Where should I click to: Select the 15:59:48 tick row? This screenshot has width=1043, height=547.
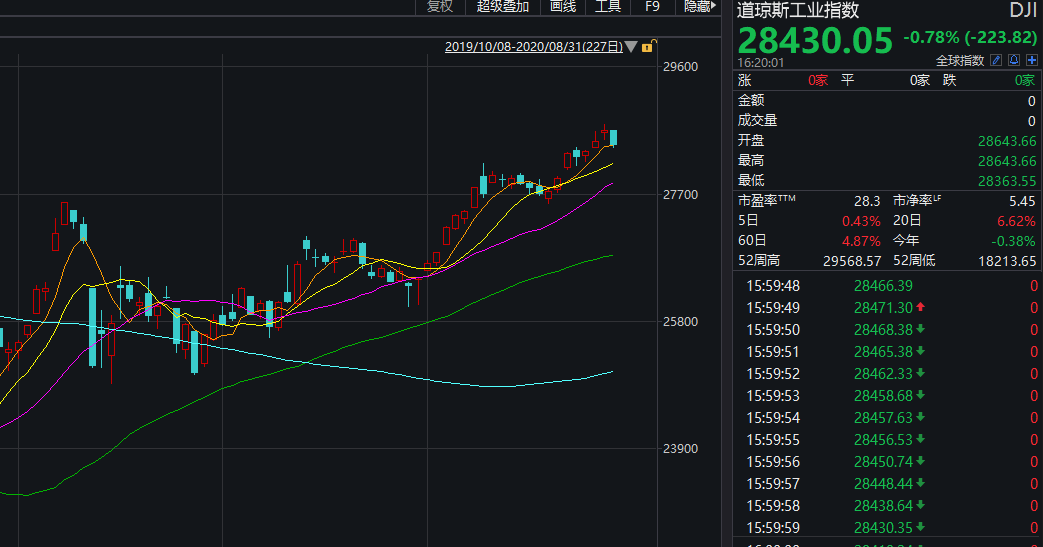888,286
